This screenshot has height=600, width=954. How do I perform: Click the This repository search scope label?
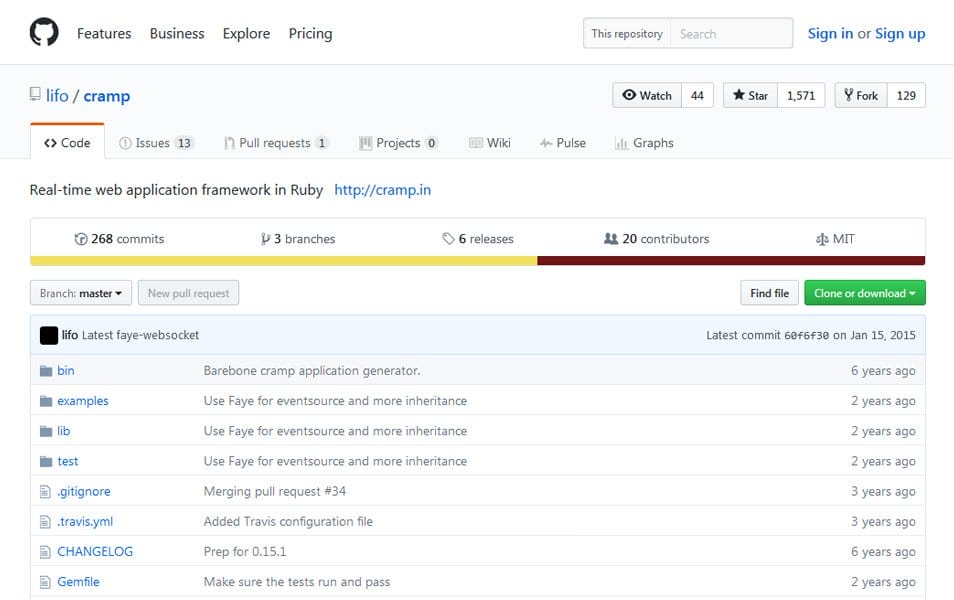point(627,33)
